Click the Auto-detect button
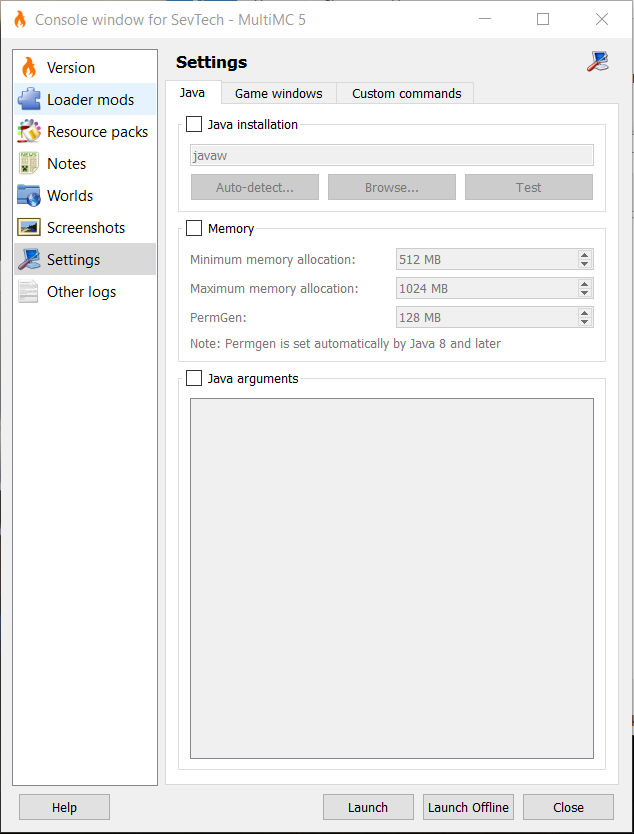Screen dimensions: 634x834 pyautogui.click(x=255, y=187)
